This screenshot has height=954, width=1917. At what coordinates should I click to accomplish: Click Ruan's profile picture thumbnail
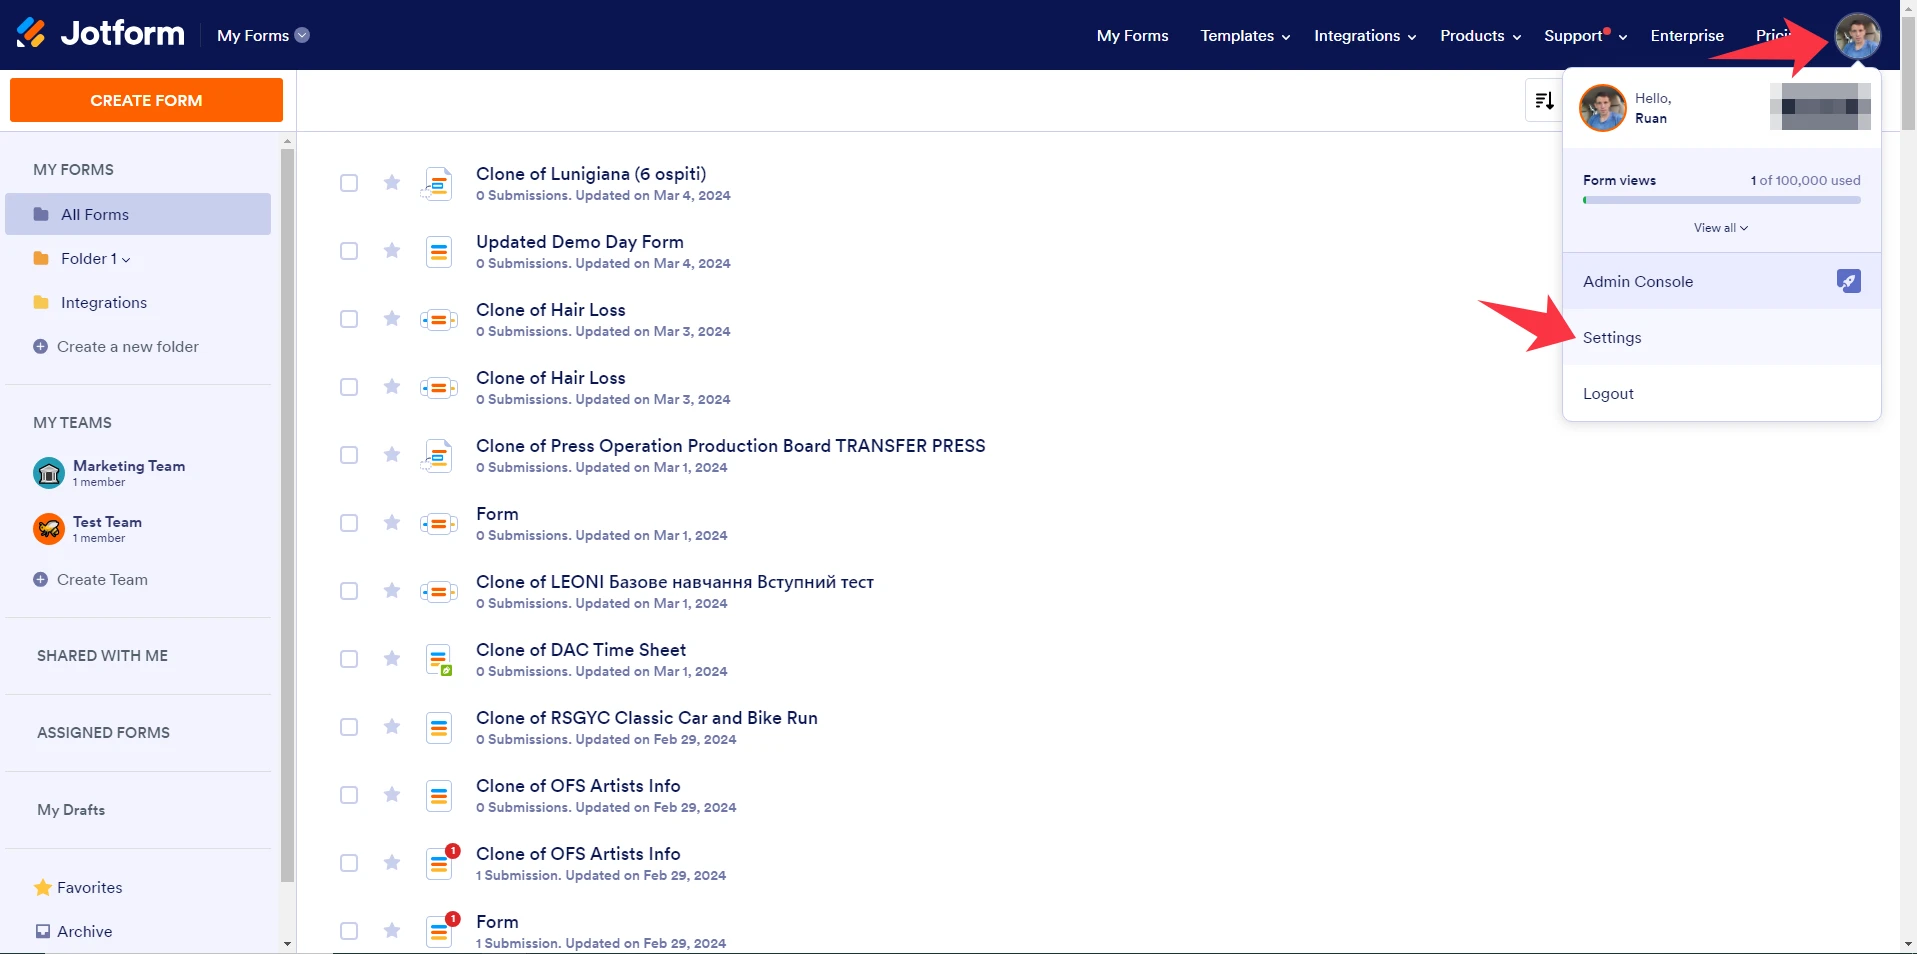(1602, 107)
